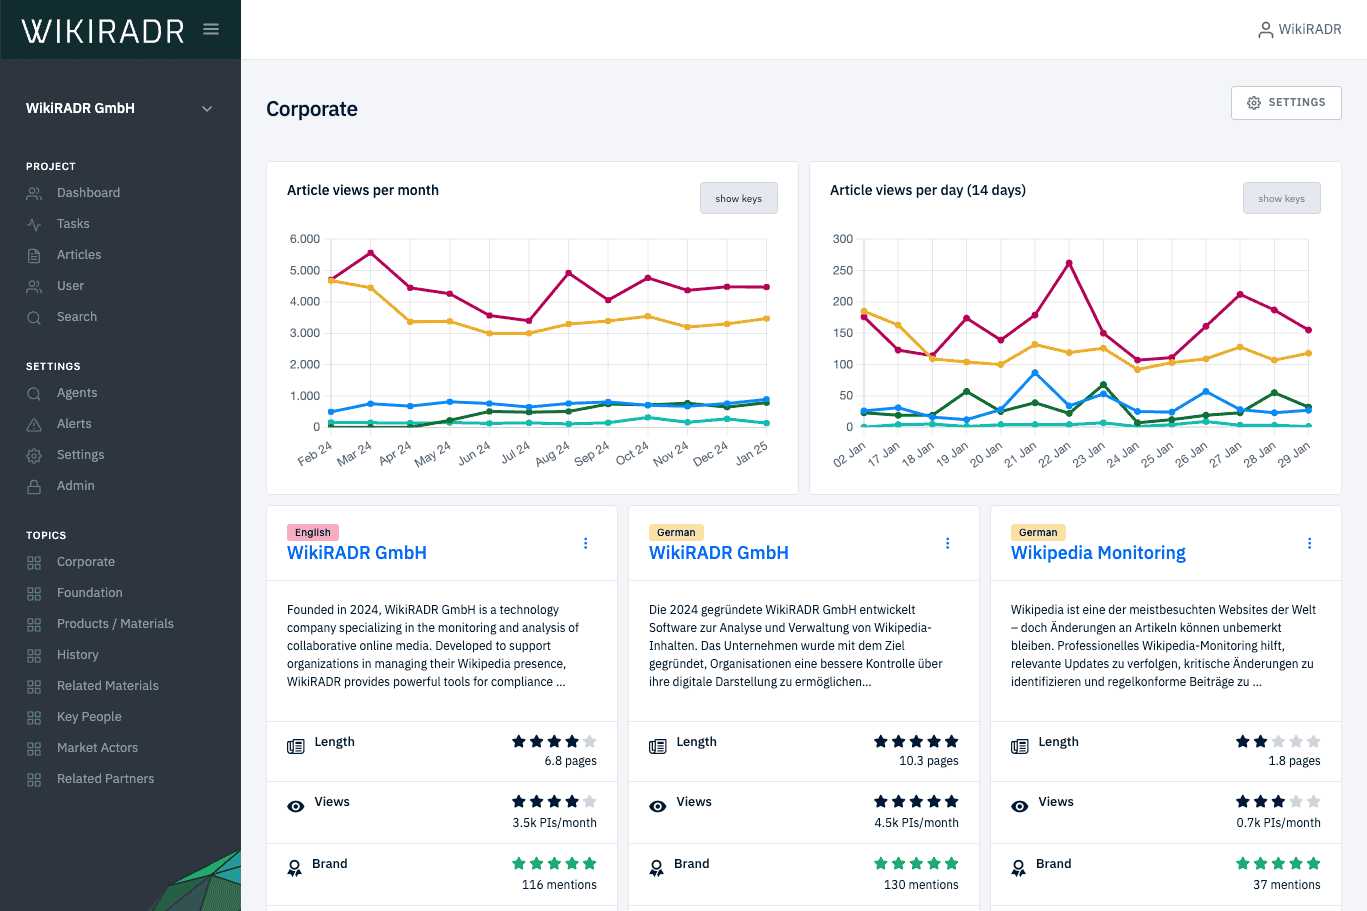This screenshot has height=911, width=1367.
Task: Expand the WikiRADR GmbH organization dropdown
Action: tap(207, 108)
